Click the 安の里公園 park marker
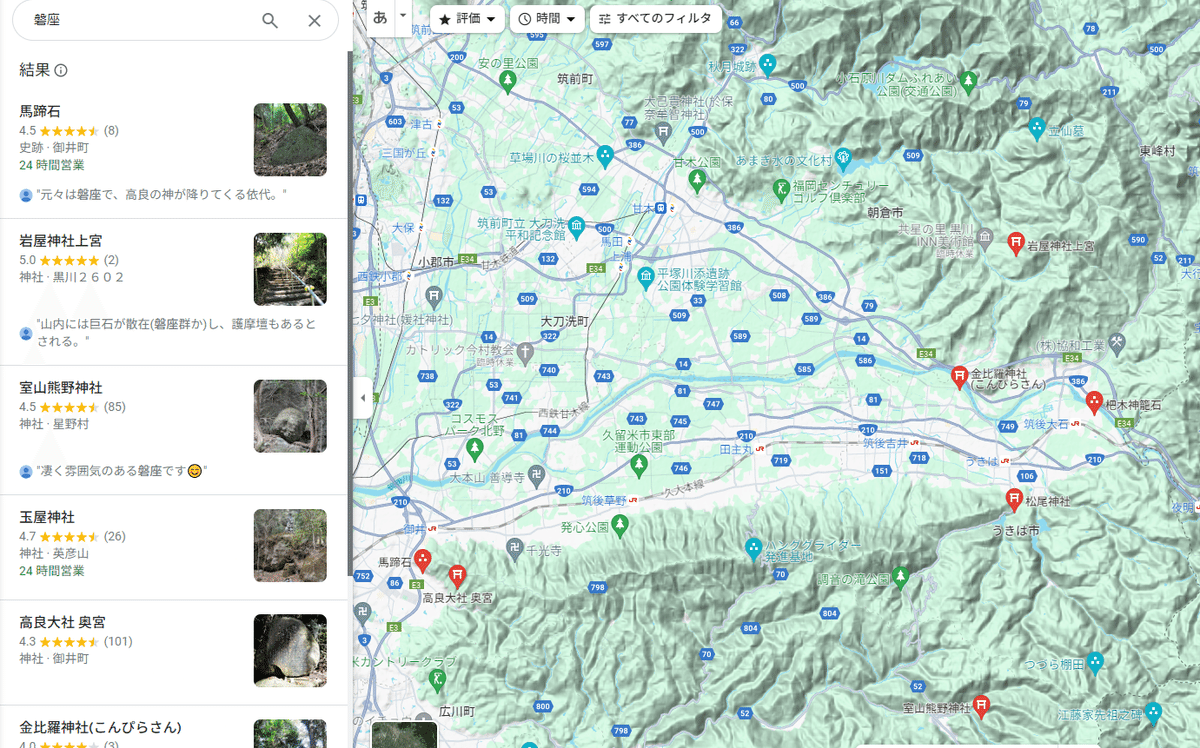The image size is (1200, 748). click(508, 80)
